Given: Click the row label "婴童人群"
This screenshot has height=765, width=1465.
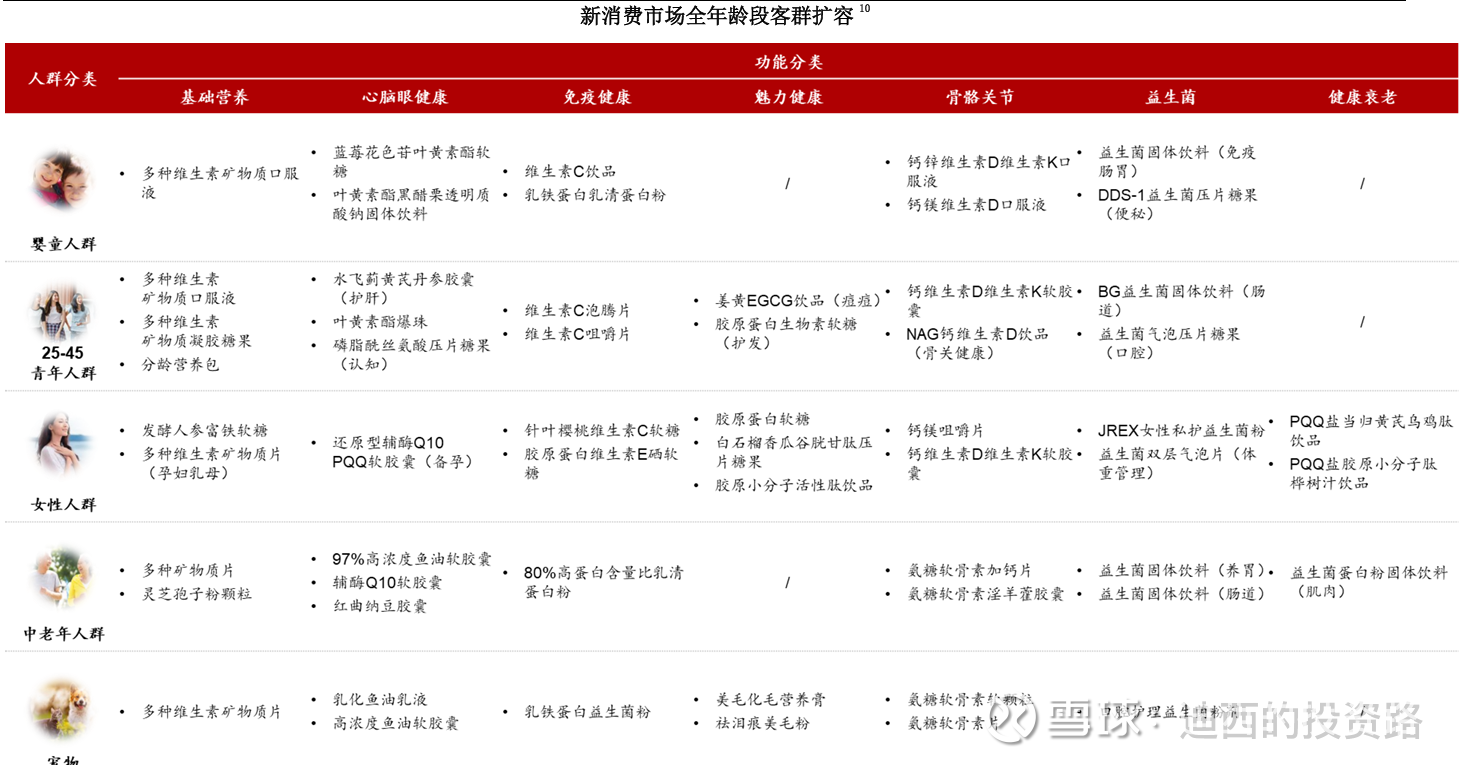Looking at the screenshot, I should (x=63, y=244).
